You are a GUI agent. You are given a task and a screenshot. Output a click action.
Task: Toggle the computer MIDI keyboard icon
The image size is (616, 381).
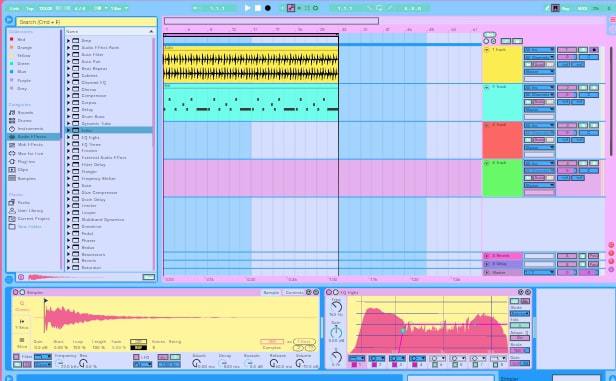555,8
